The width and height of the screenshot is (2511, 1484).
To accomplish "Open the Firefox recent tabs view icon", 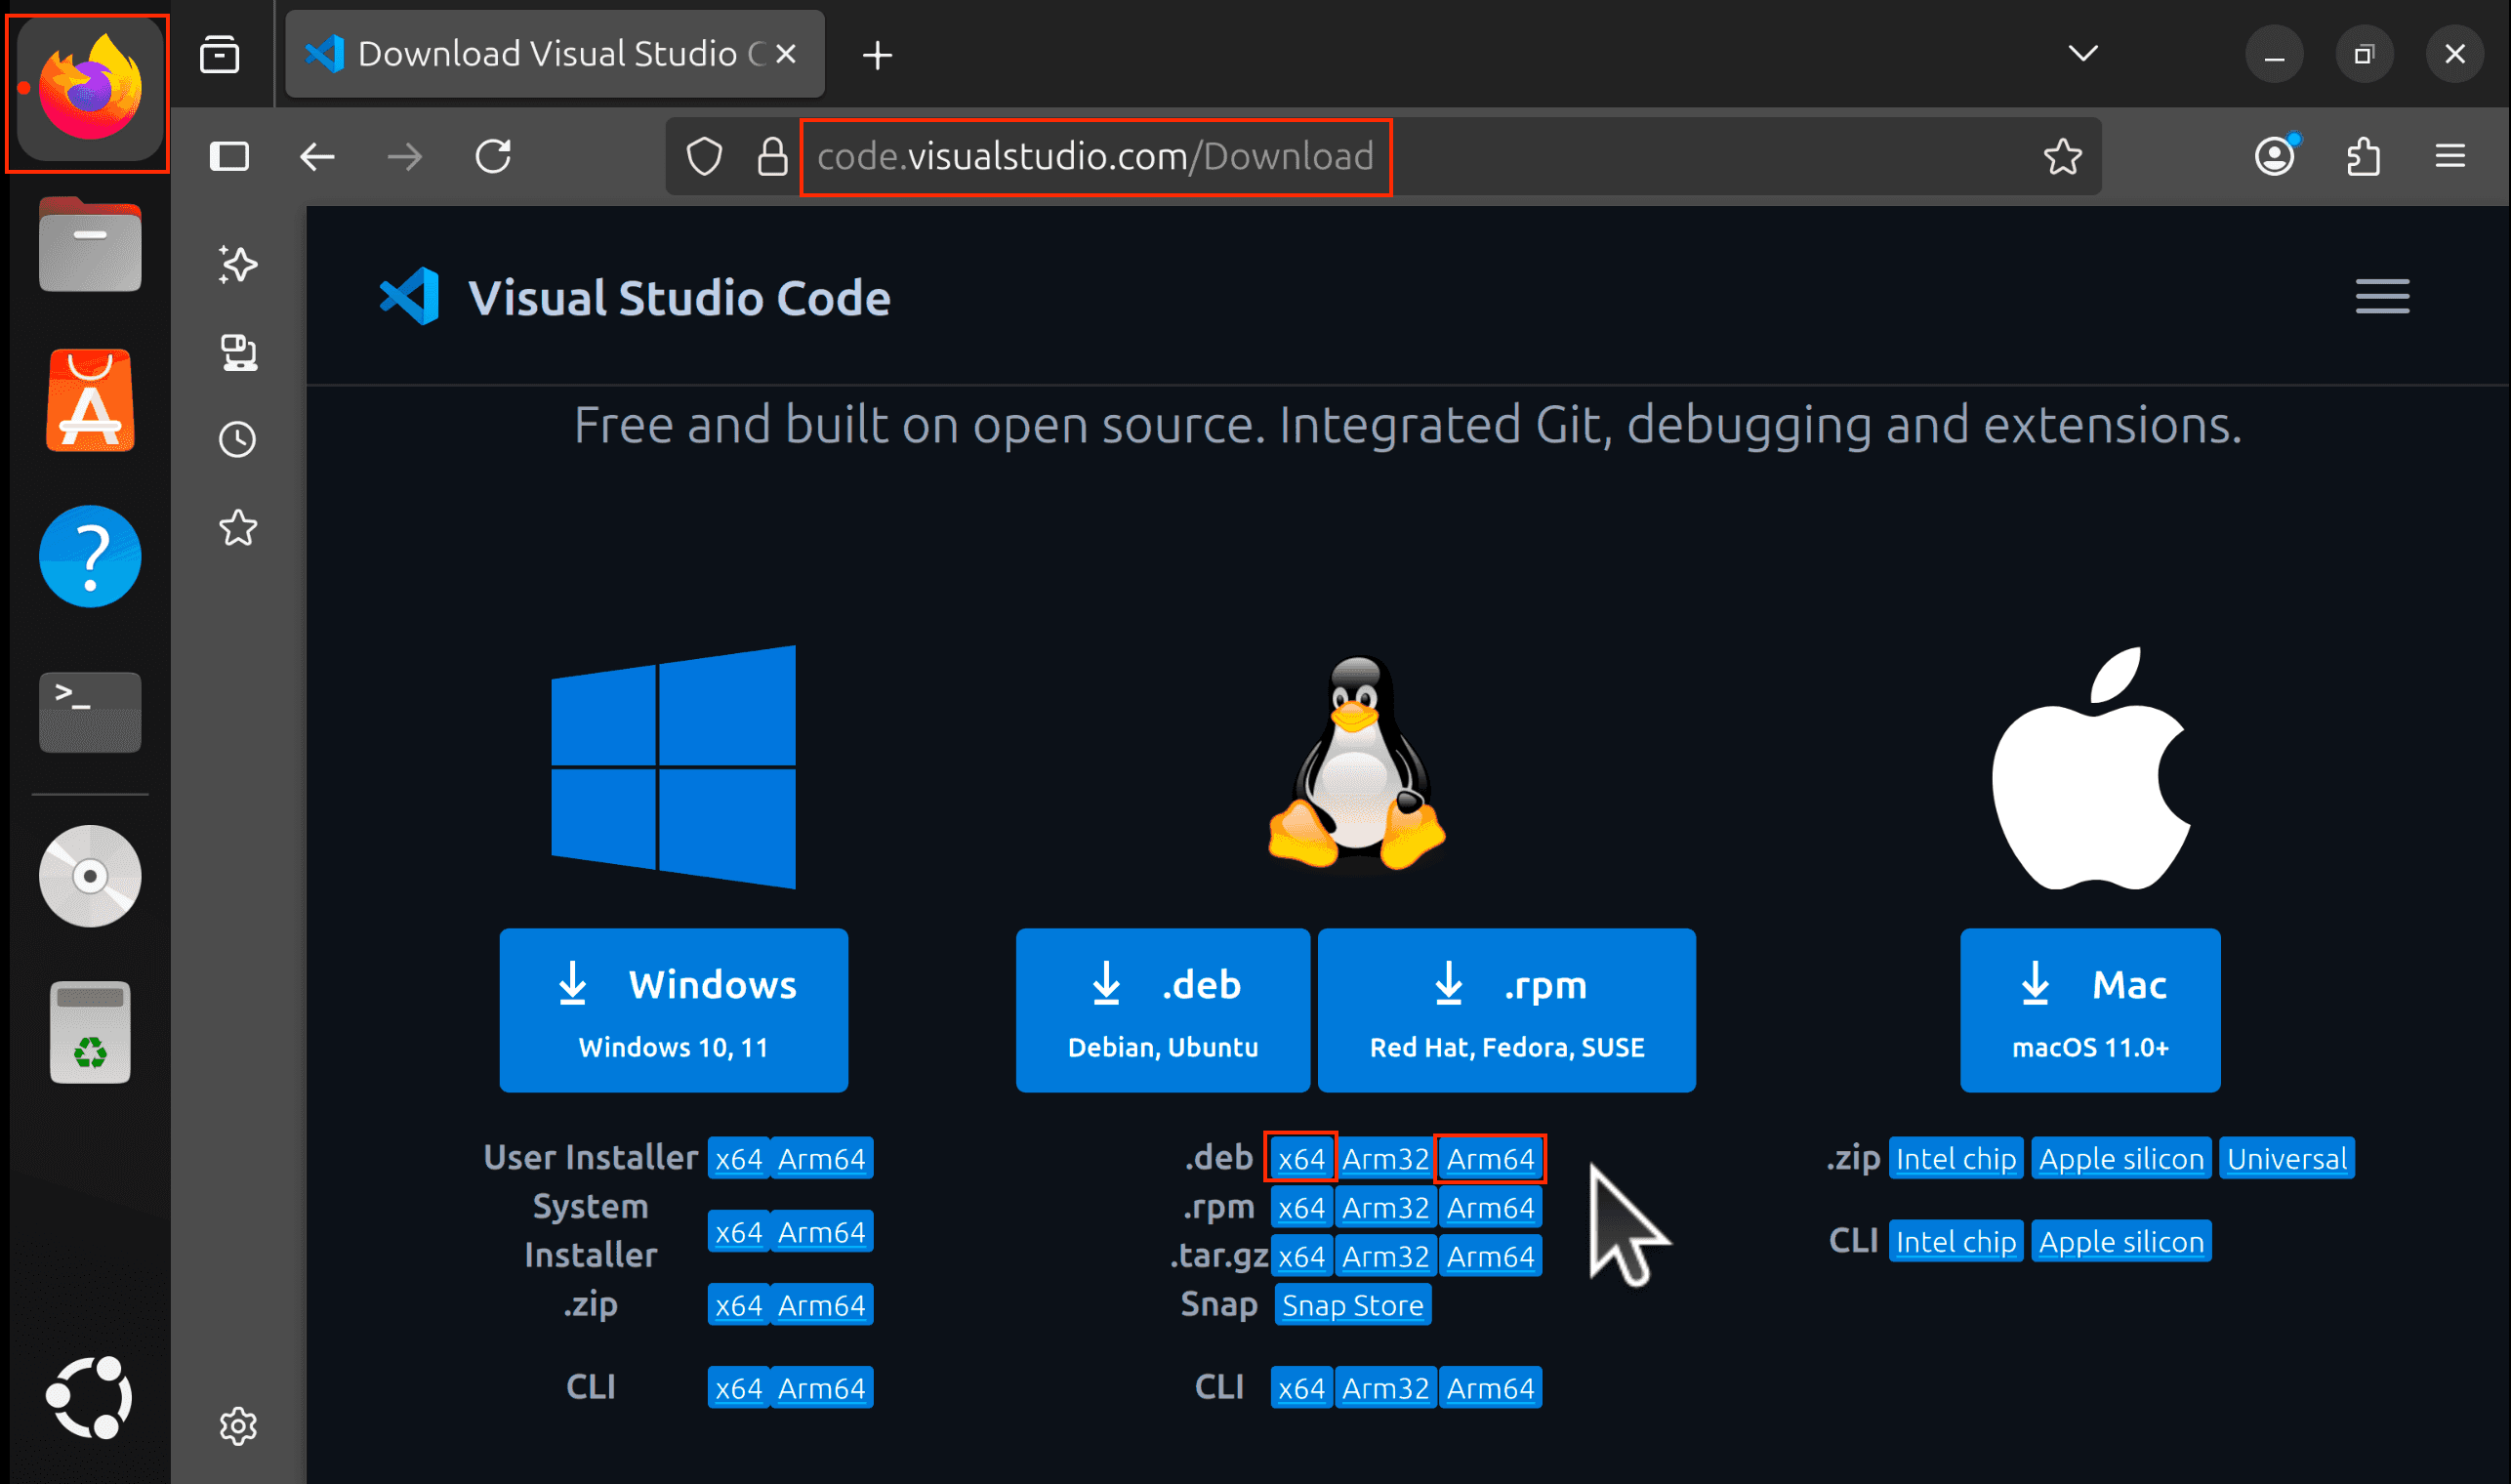I will coord(219,54).
